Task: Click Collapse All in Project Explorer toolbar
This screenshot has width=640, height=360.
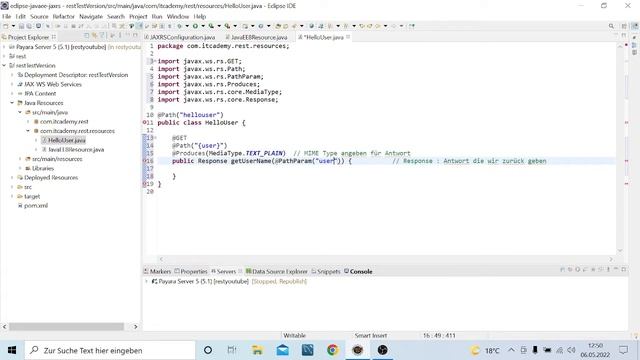Action: (x=87, y=36)
